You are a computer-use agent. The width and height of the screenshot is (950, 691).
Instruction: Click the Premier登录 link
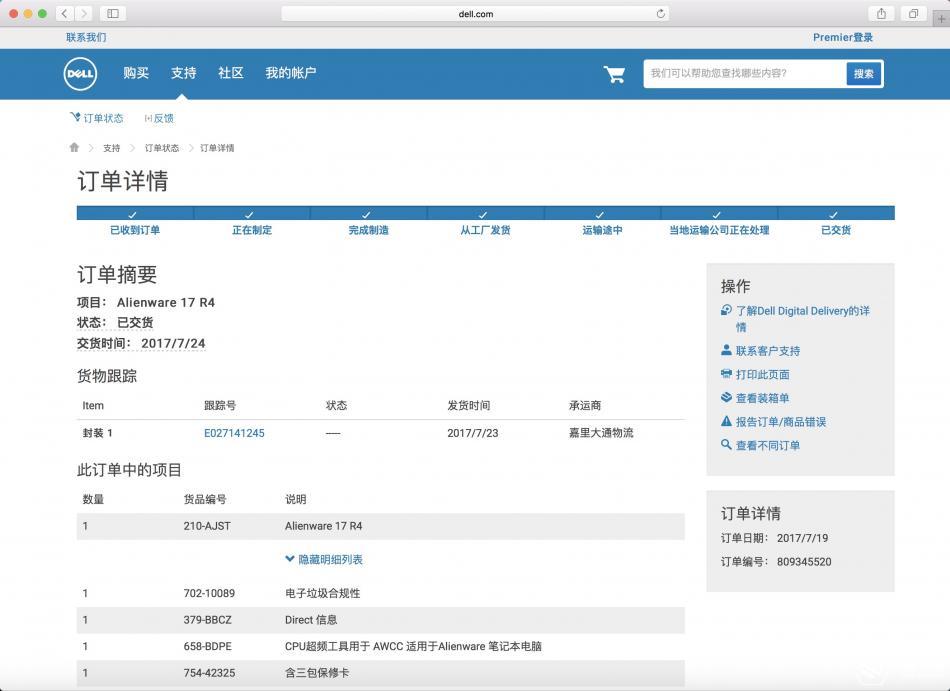(843, 36)
